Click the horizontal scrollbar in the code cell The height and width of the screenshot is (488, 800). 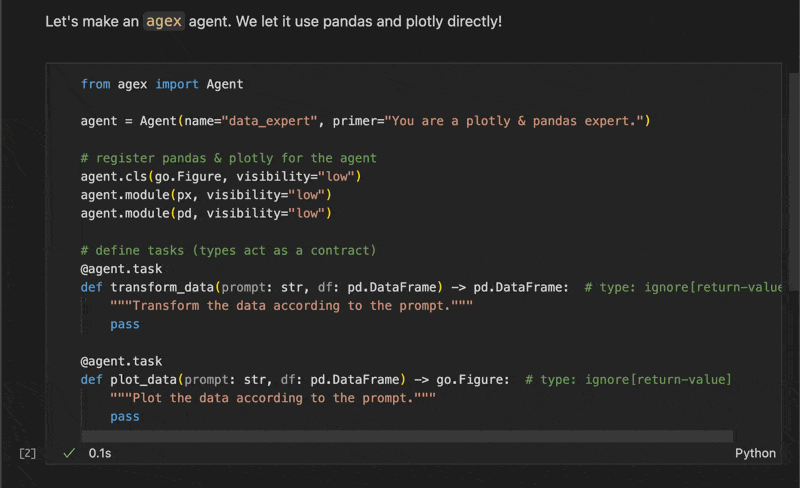[407, 435]
